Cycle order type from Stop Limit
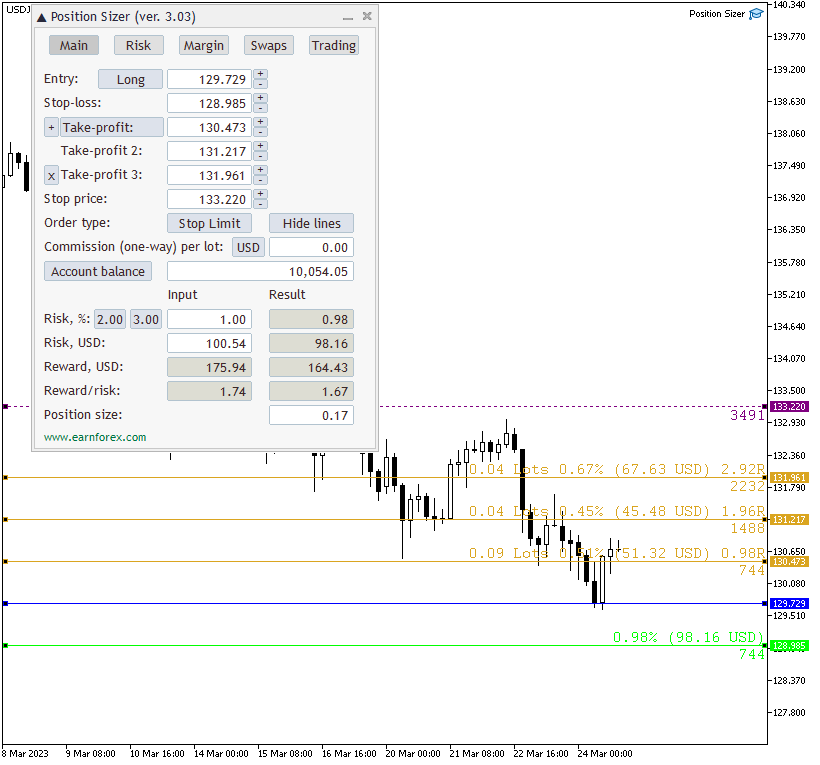This screenshot has height=765, width=820. pos(209,223)
